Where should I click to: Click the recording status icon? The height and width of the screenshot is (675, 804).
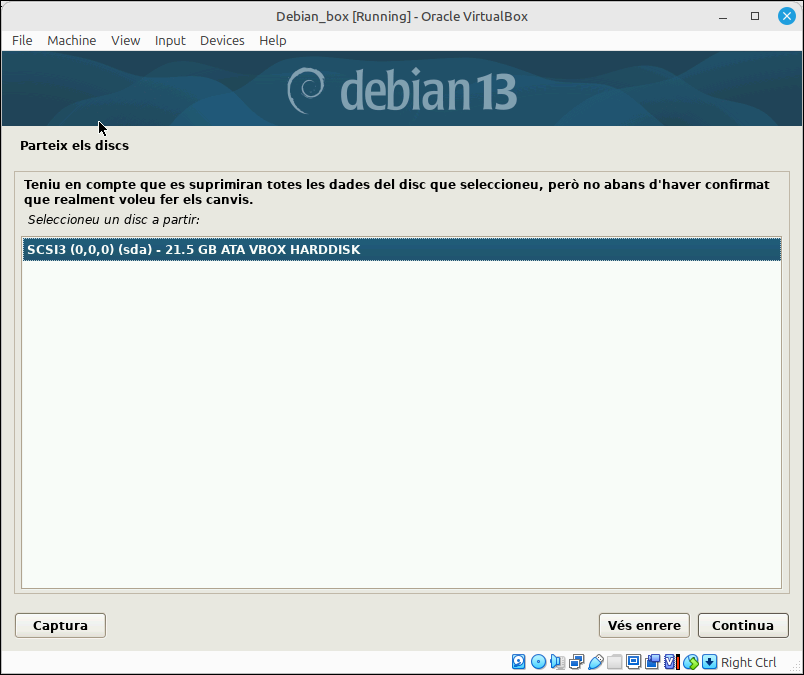coord(652,662)
